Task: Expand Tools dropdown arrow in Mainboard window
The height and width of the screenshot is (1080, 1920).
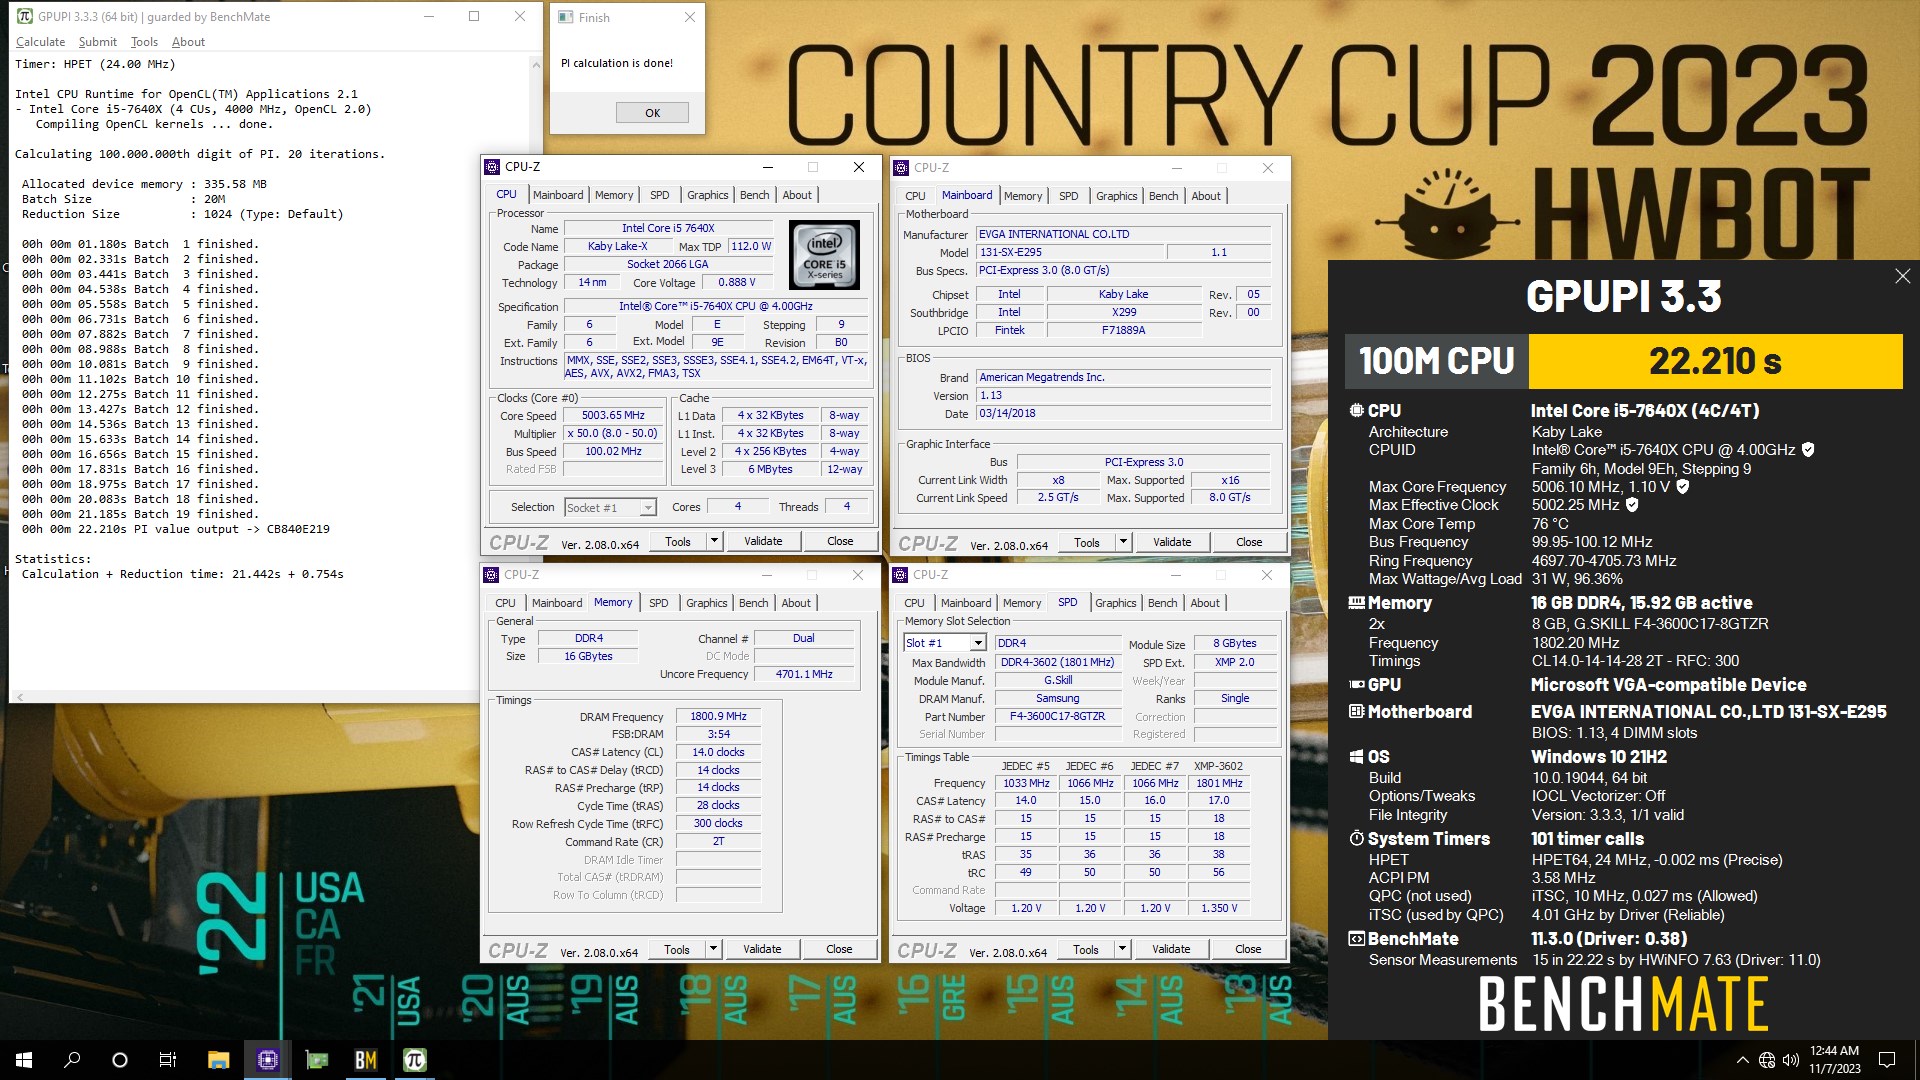Action: click(x=1123, y=542)
